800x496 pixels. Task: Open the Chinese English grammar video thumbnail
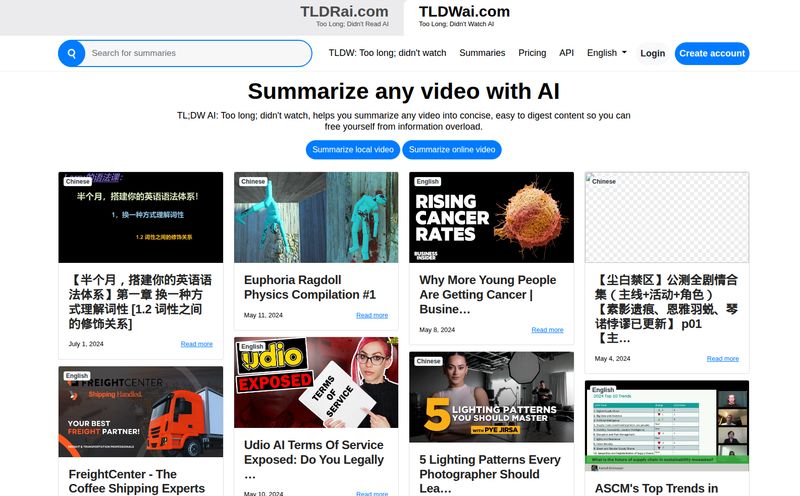pos(140,217)
